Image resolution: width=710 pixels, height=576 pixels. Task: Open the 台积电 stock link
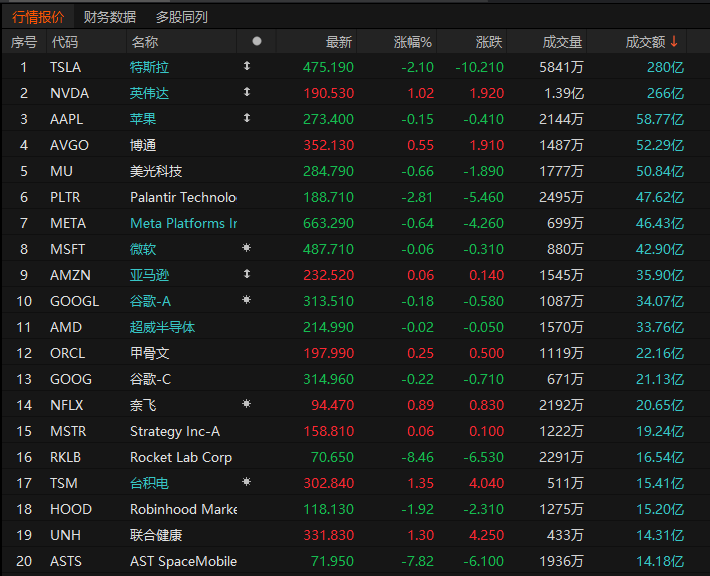[149, 483]
